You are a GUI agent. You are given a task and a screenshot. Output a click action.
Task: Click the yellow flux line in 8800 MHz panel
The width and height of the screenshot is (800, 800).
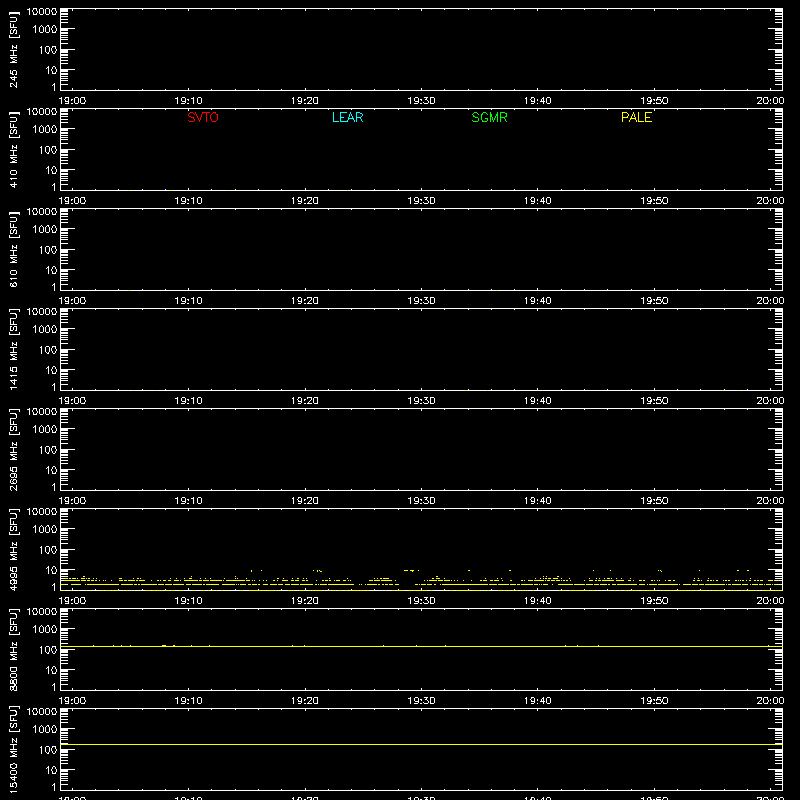coord(421,646)
